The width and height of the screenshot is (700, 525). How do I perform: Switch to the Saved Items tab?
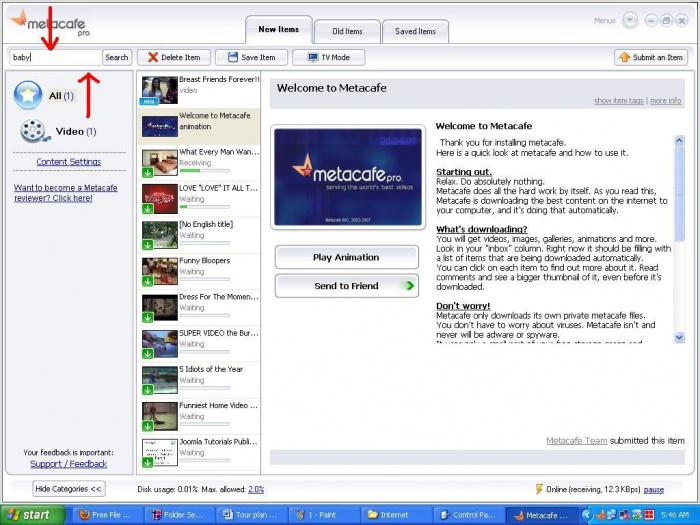pos(416,31)
